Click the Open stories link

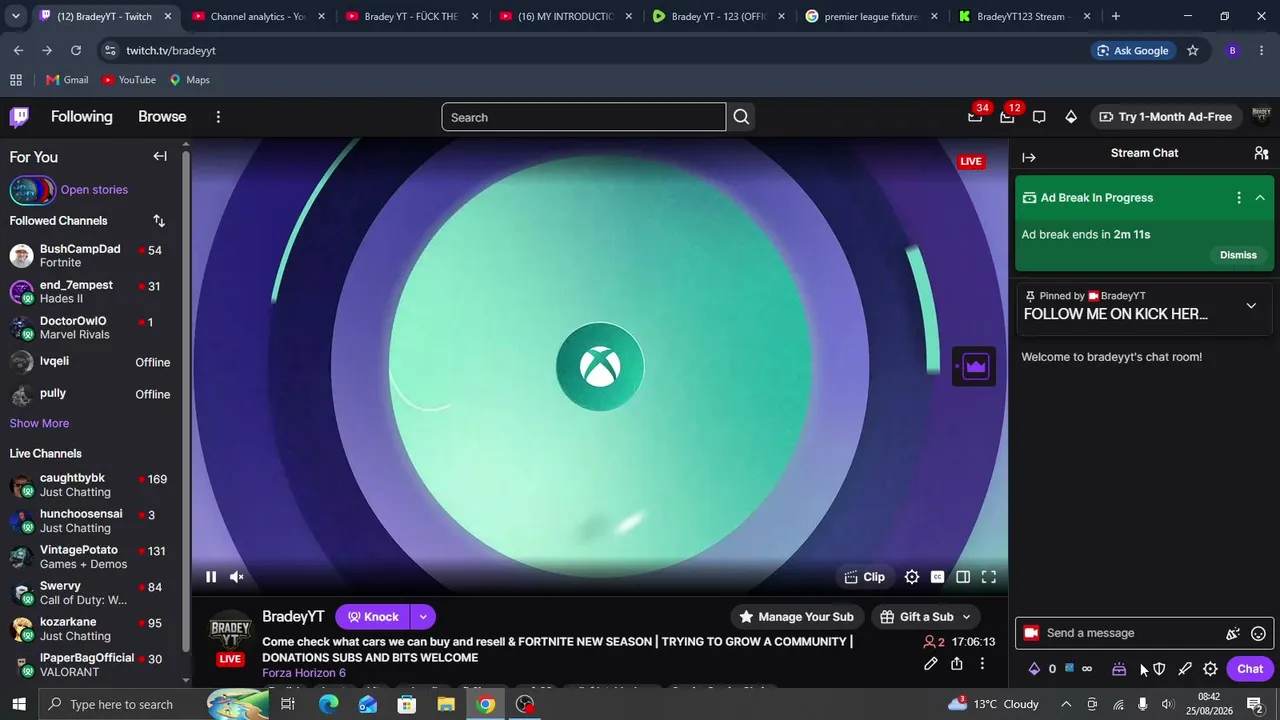click(94, 190)
